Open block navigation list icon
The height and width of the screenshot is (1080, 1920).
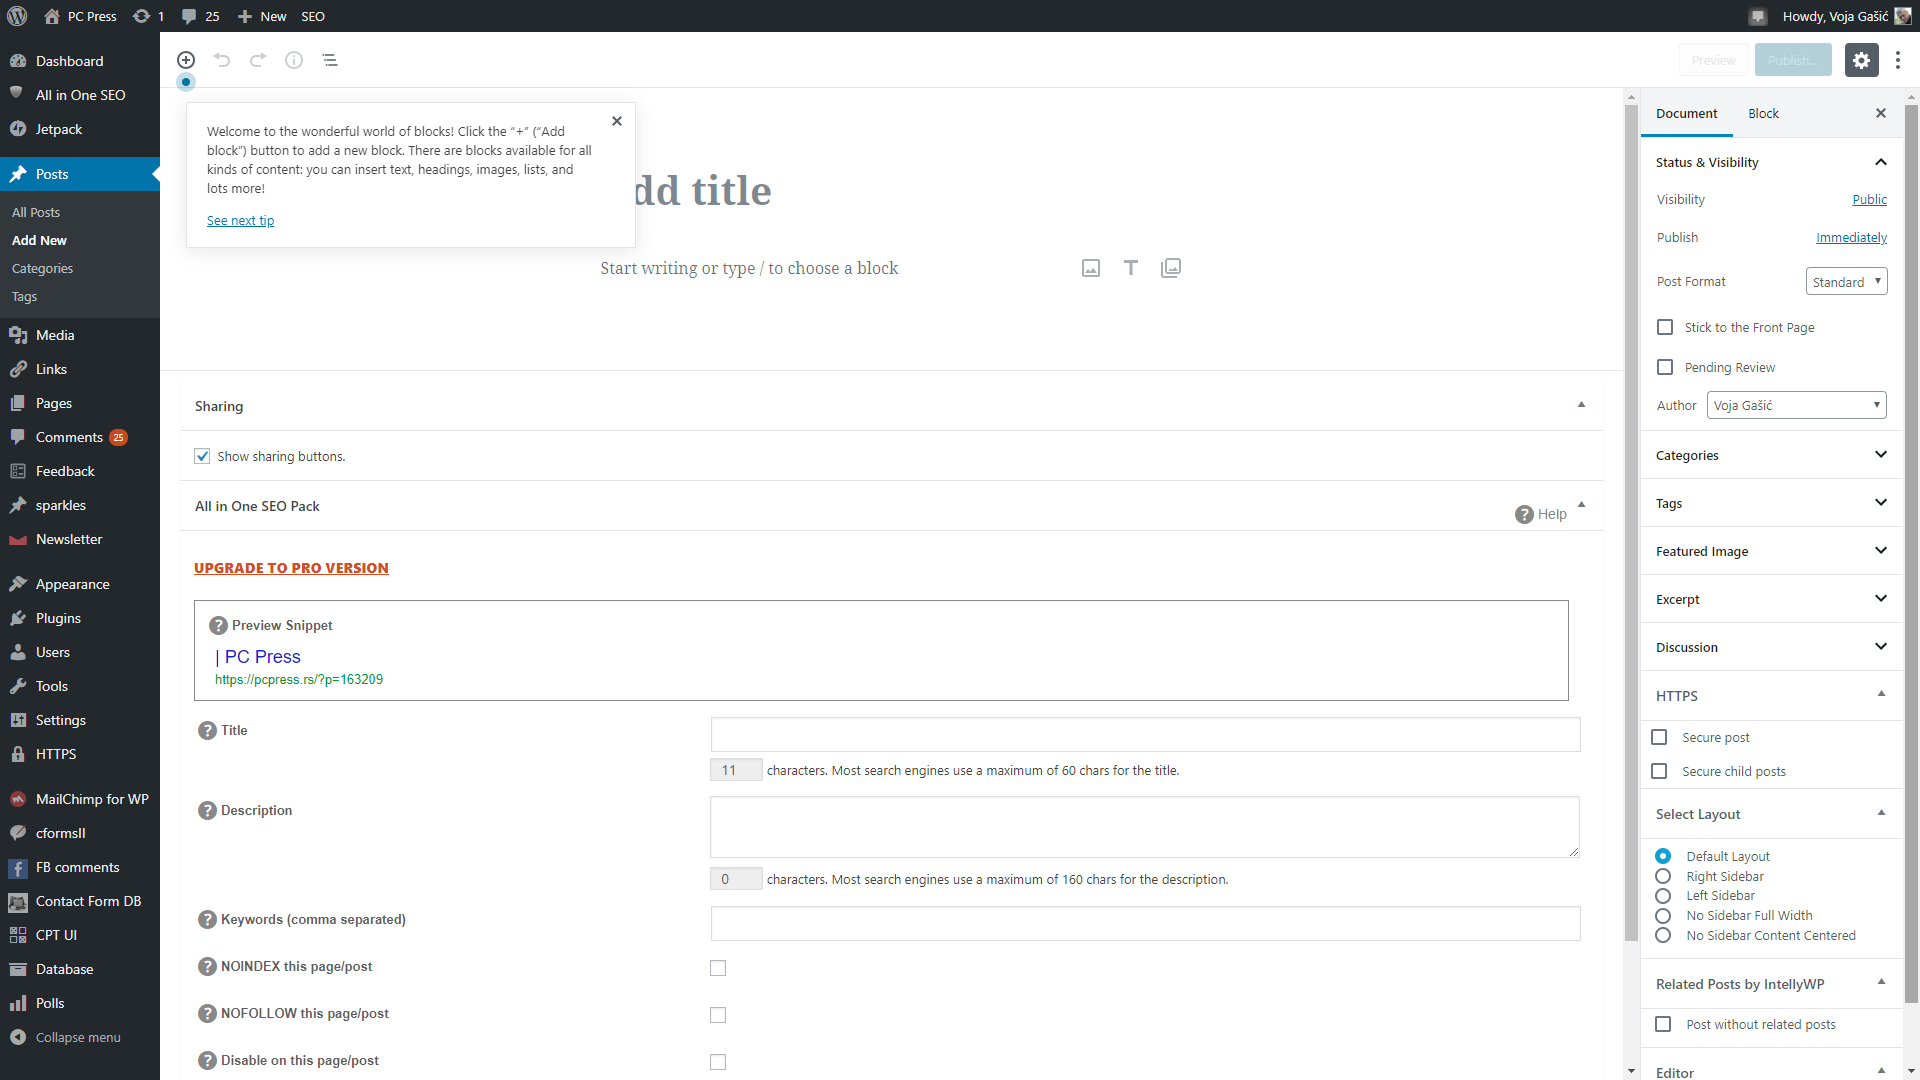click(330, 60)
